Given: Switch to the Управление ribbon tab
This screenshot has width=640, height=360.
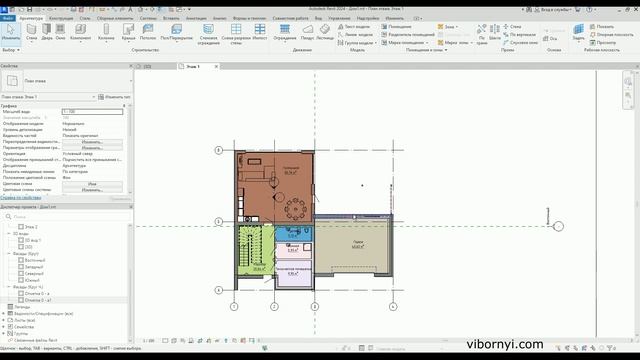Looking at the screenshot, I should pyautogui.click(x=339, y=18).
